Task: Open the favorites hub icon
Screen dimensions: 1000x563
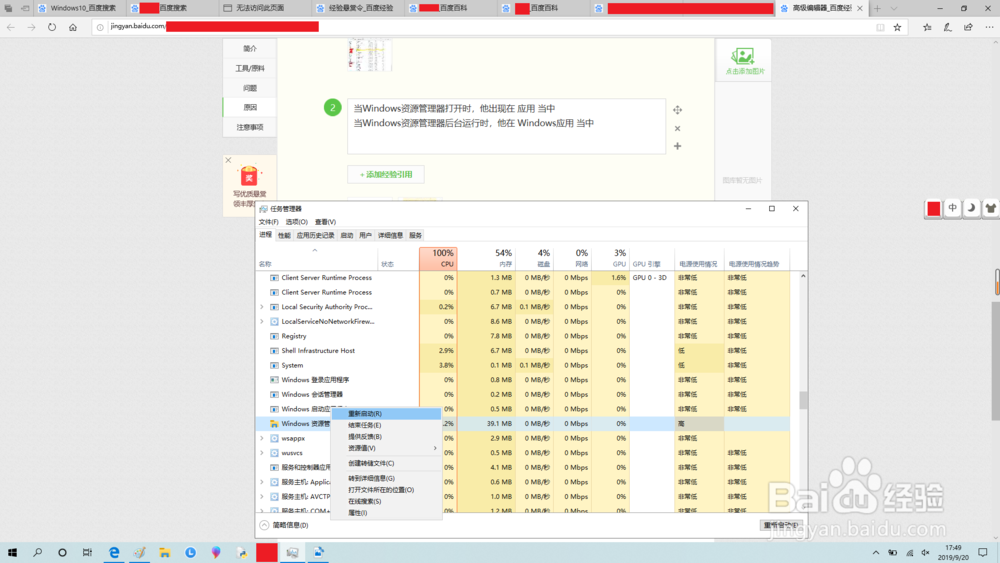Action: (x=927, y=27)
